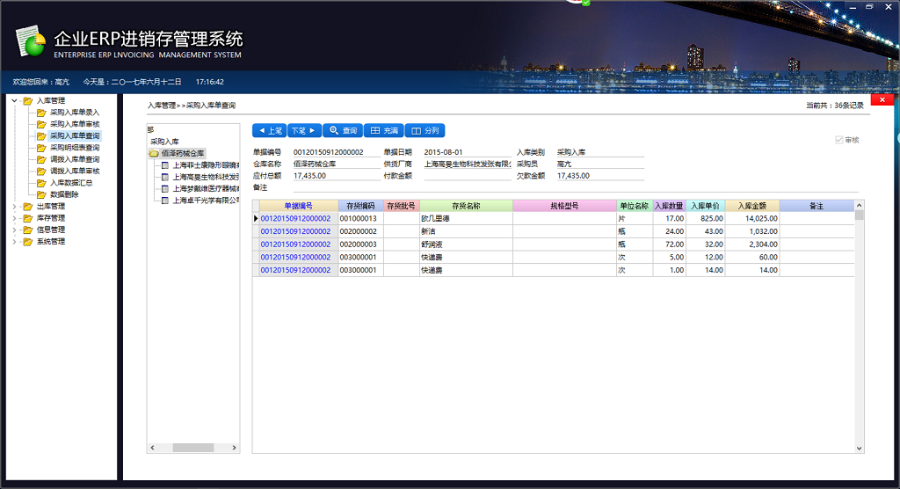This screenshot has height=489, width=900.
Task: Click the folder icon beside 采购明细表查询
Action: 41,148
